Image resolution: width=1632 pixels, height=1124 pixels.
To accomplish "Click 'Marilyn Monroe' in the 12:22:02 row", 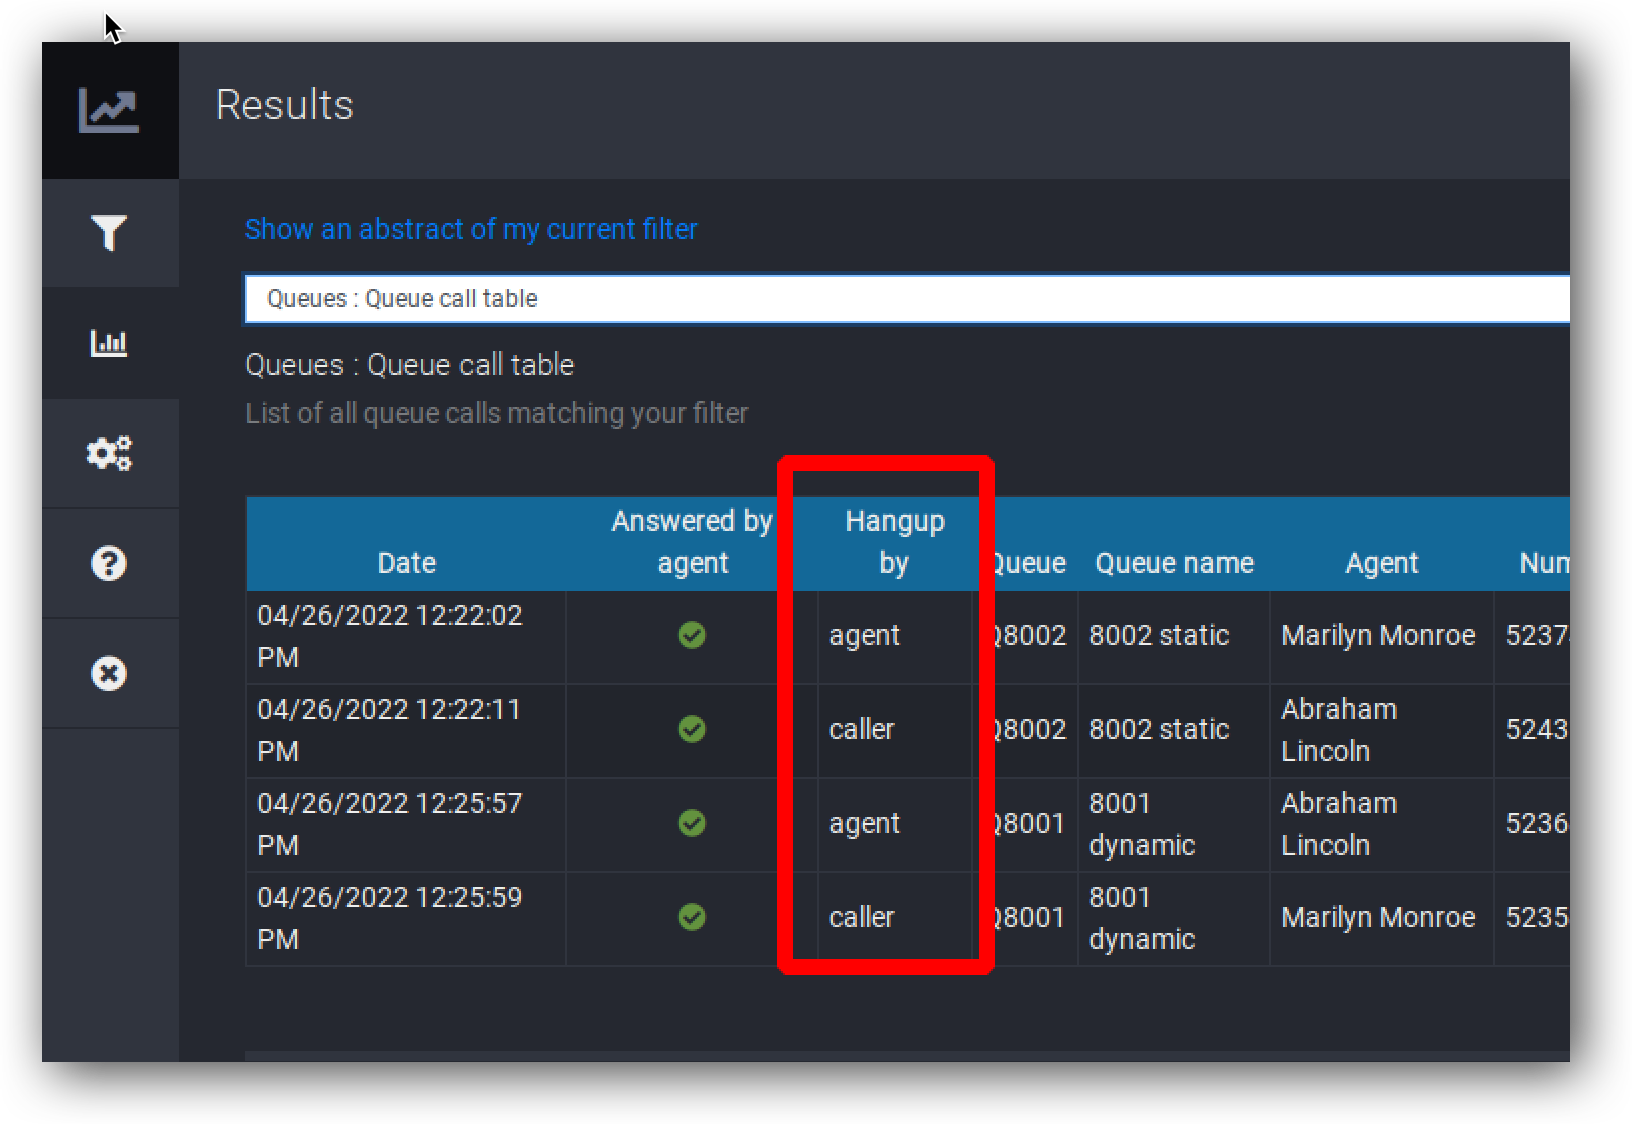I will tap(1378, 635).
